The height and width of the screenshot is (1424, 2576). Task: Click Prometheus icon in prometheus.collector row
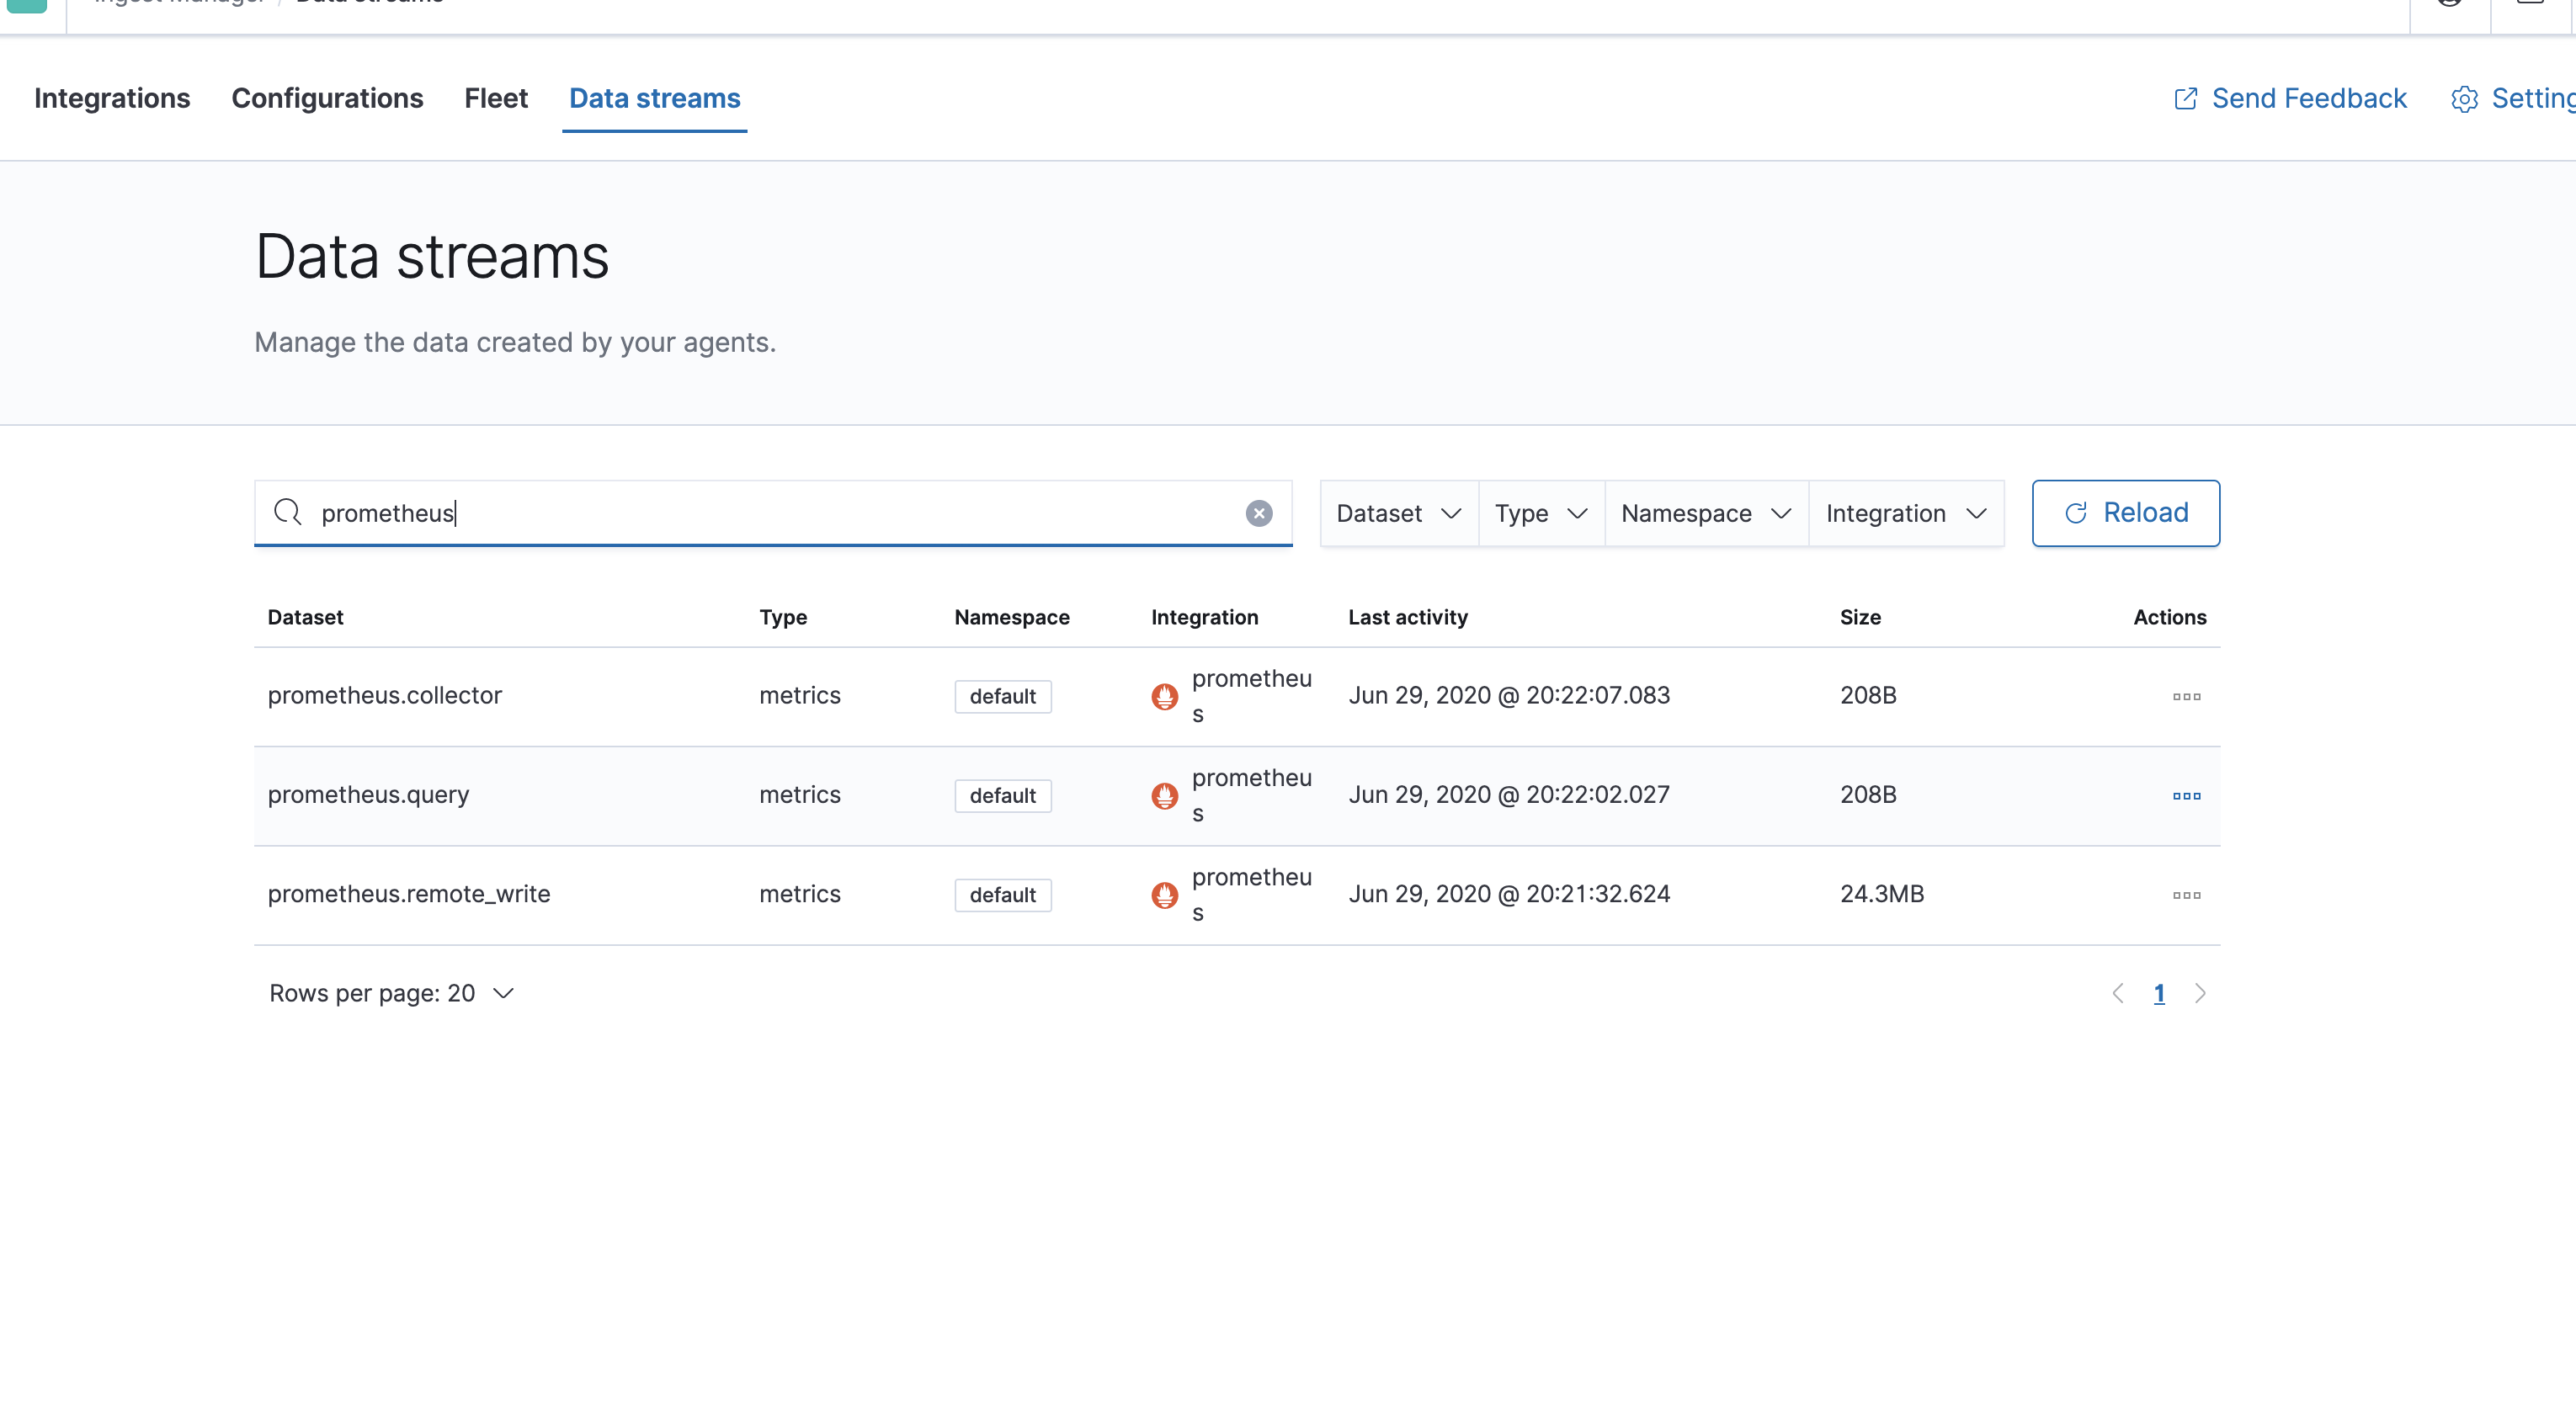pyautogui.click(x=1164, y=696)
